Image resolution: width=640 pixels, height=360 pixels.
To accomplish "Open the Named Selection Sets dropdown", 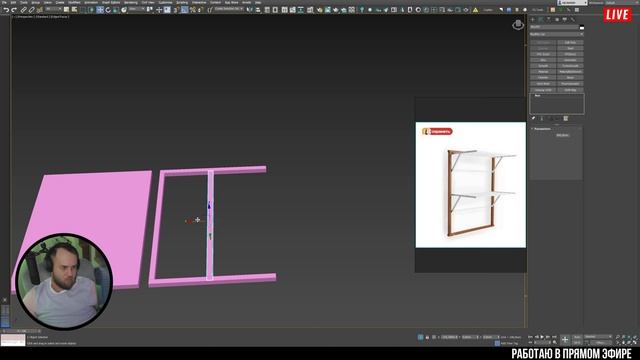I will 229,9.
